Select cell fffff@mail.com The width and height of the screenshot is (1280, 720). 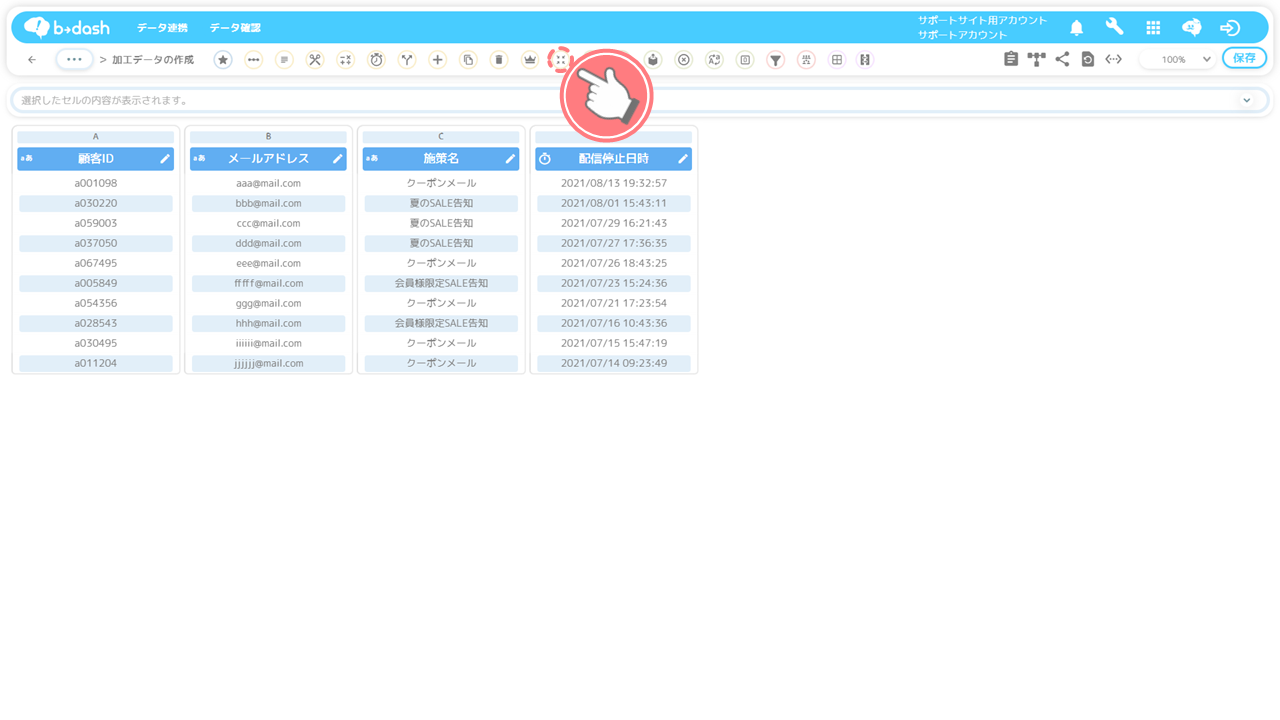(268, 283)
